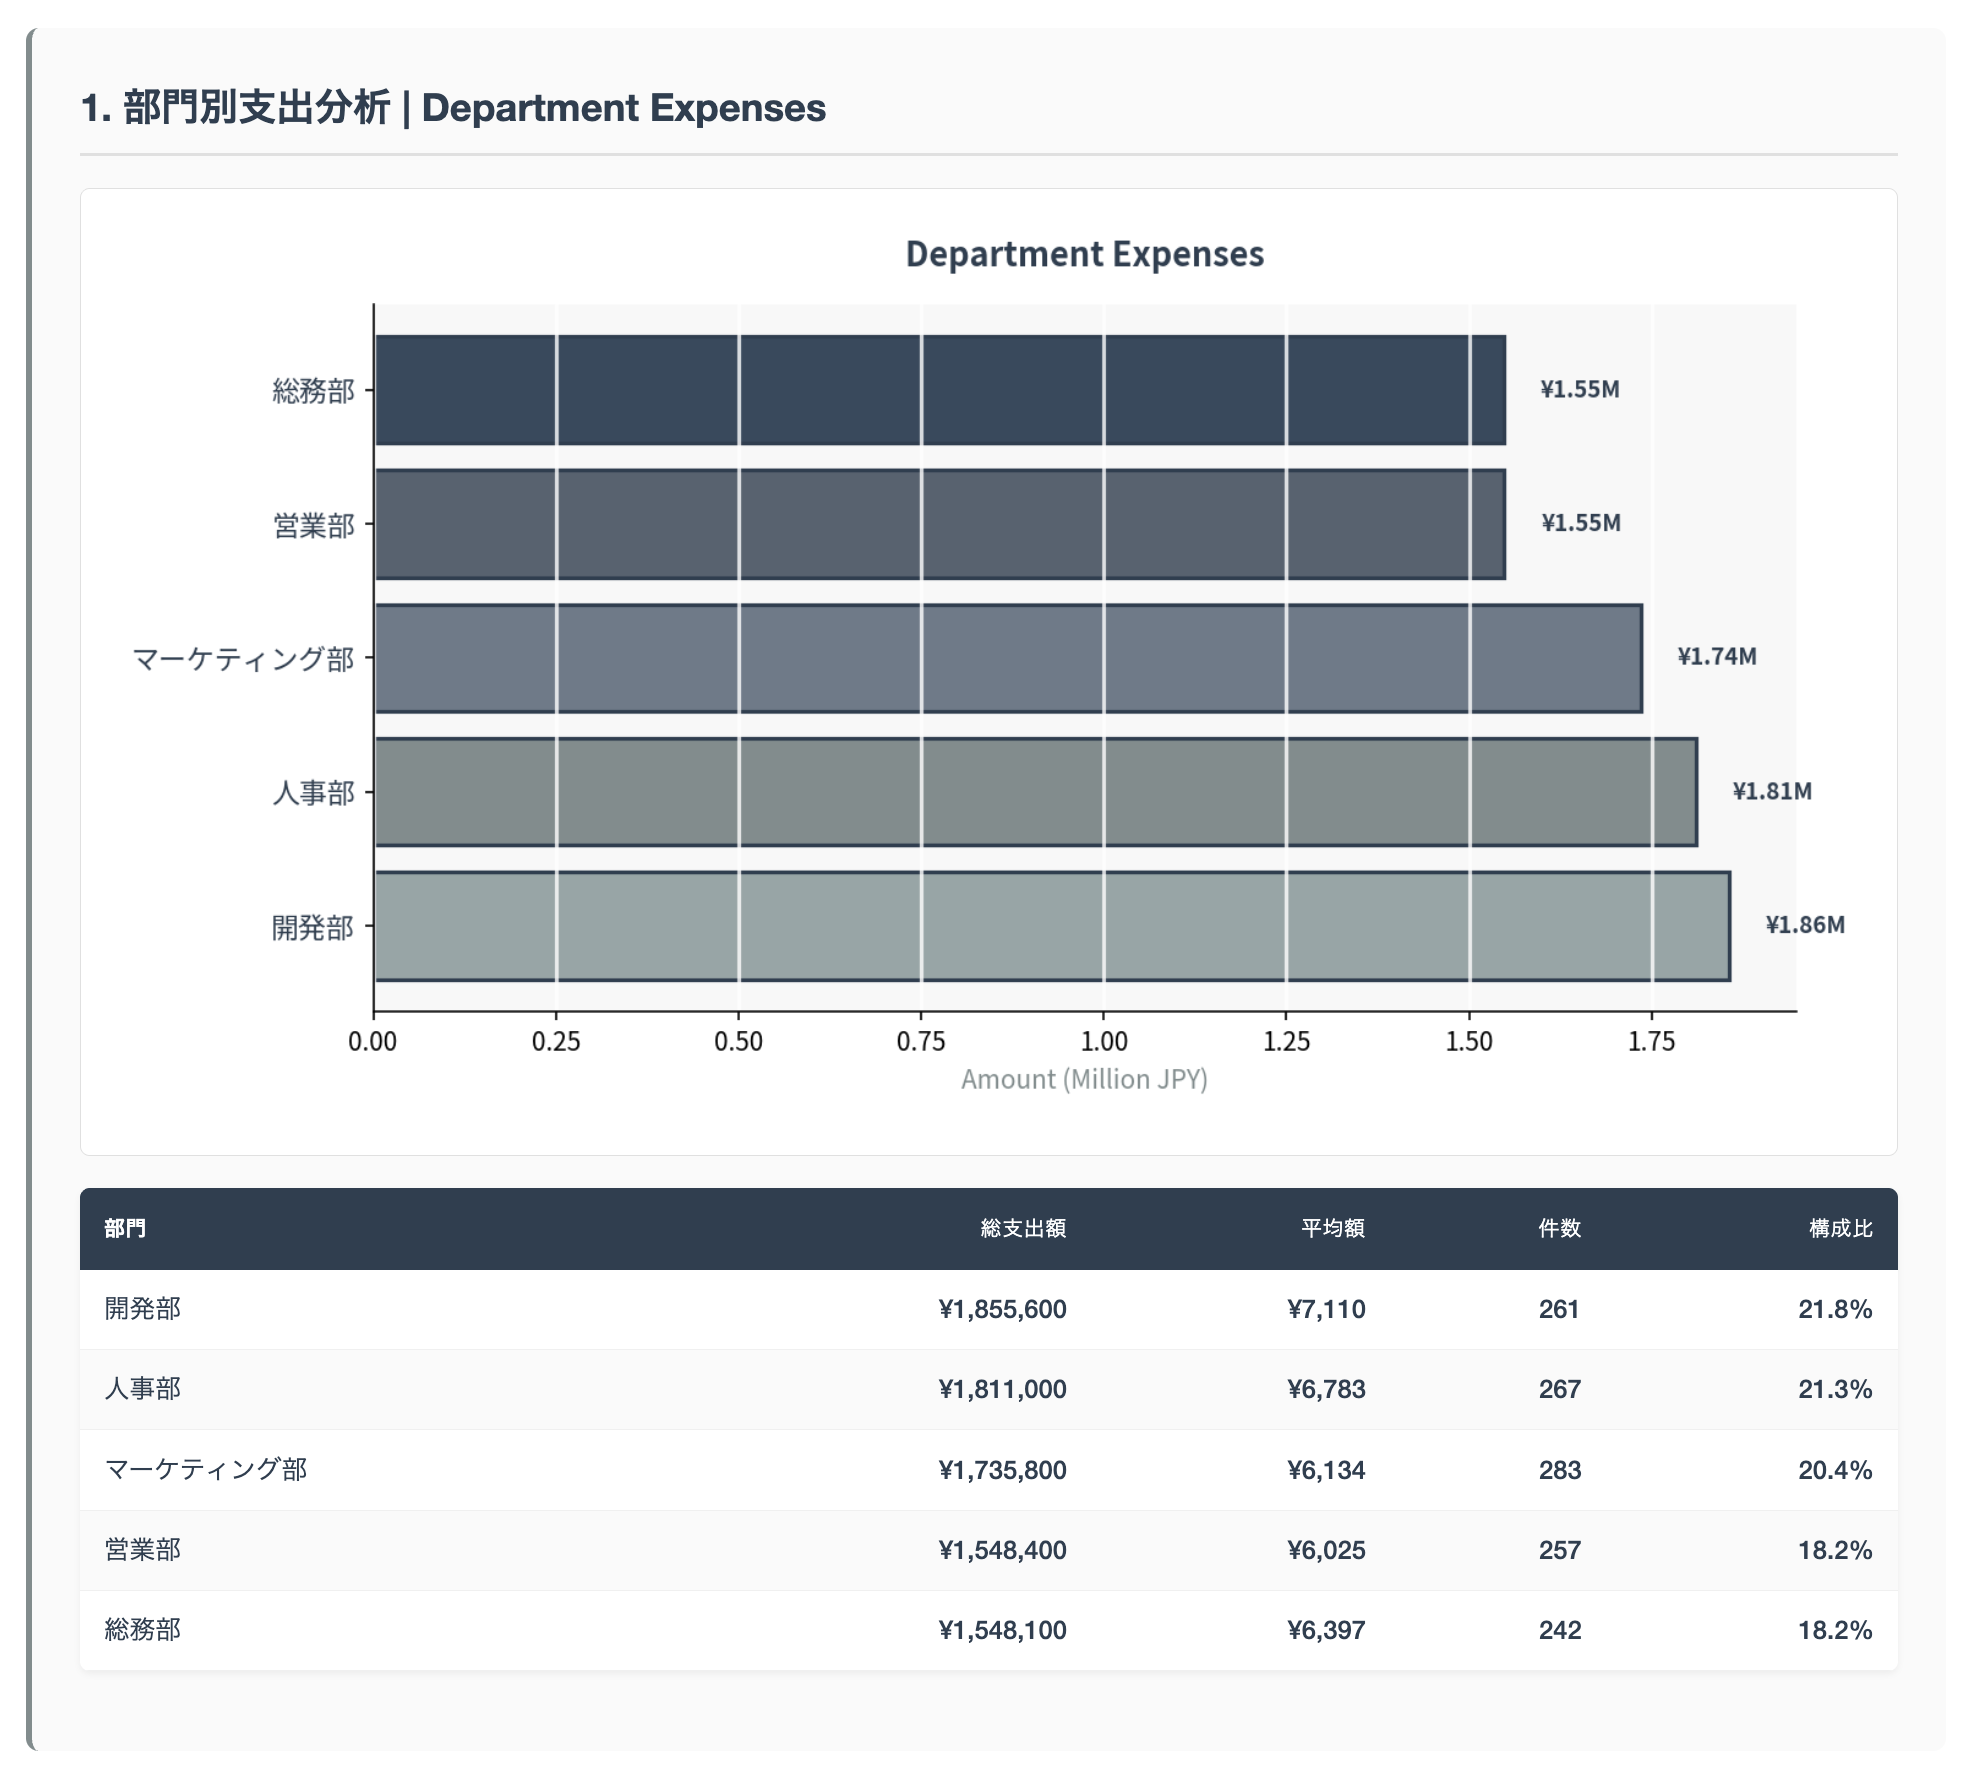Viewport: 1980px width, 1776px height.
Task: Click the Department Expenses chart title
Action: pyautogui.click(x=1085, y=253)
